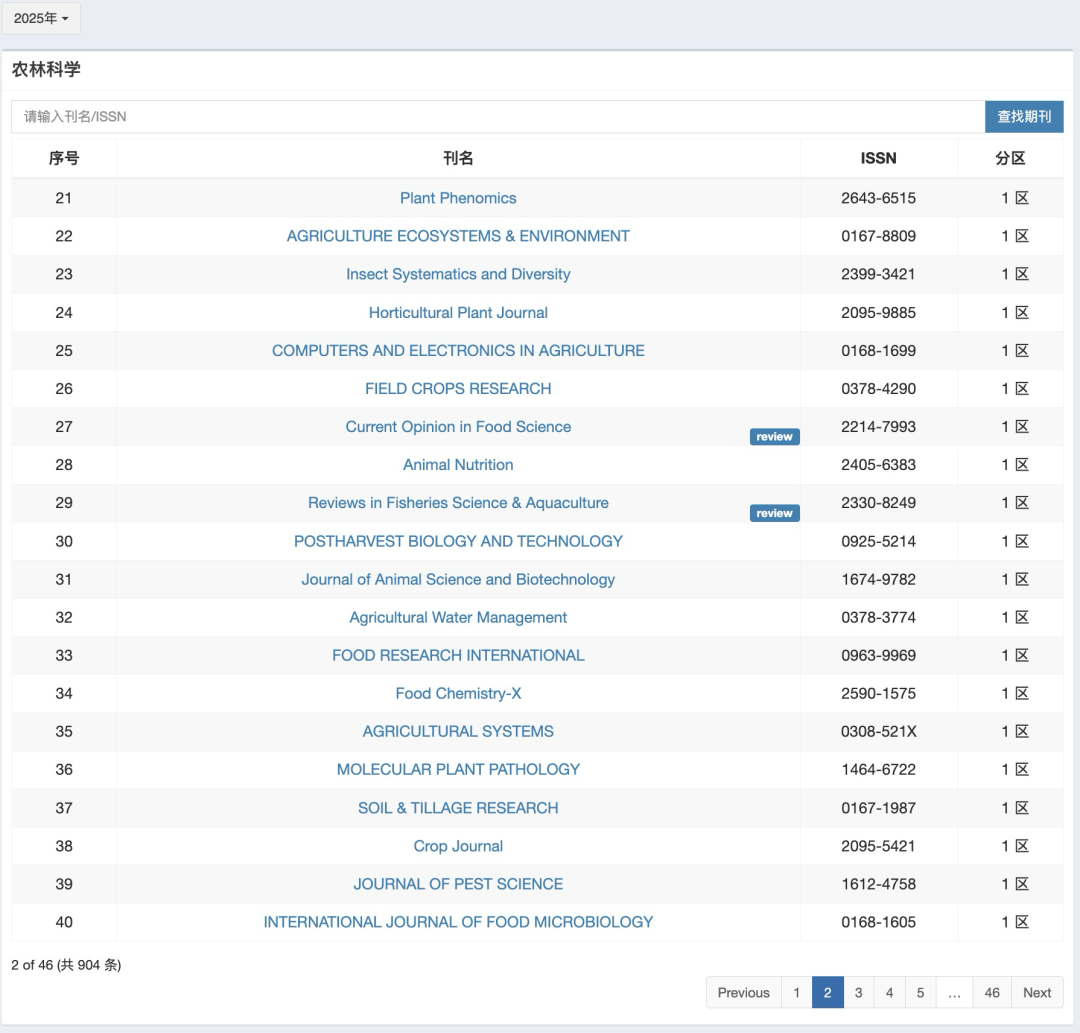Select ISSN 0378-4290 cell
The height and width of the screenshot is (1033, 1080).
click(x=878, y=388)
